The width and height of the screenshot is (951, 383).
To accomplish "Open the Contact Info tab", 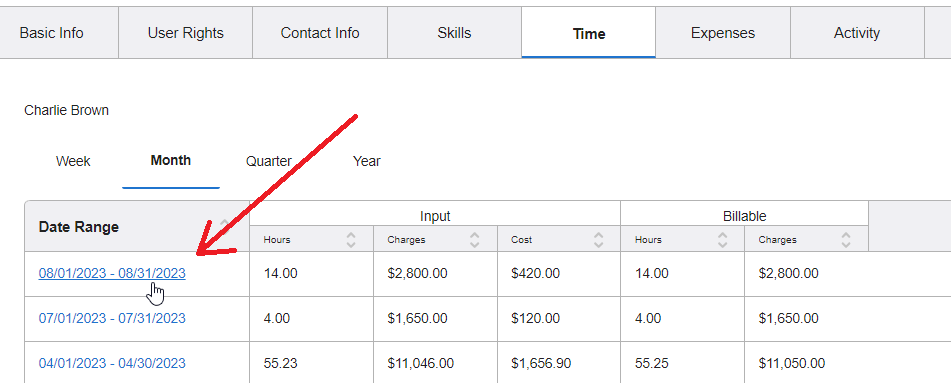I will click(x=320, y=33).
